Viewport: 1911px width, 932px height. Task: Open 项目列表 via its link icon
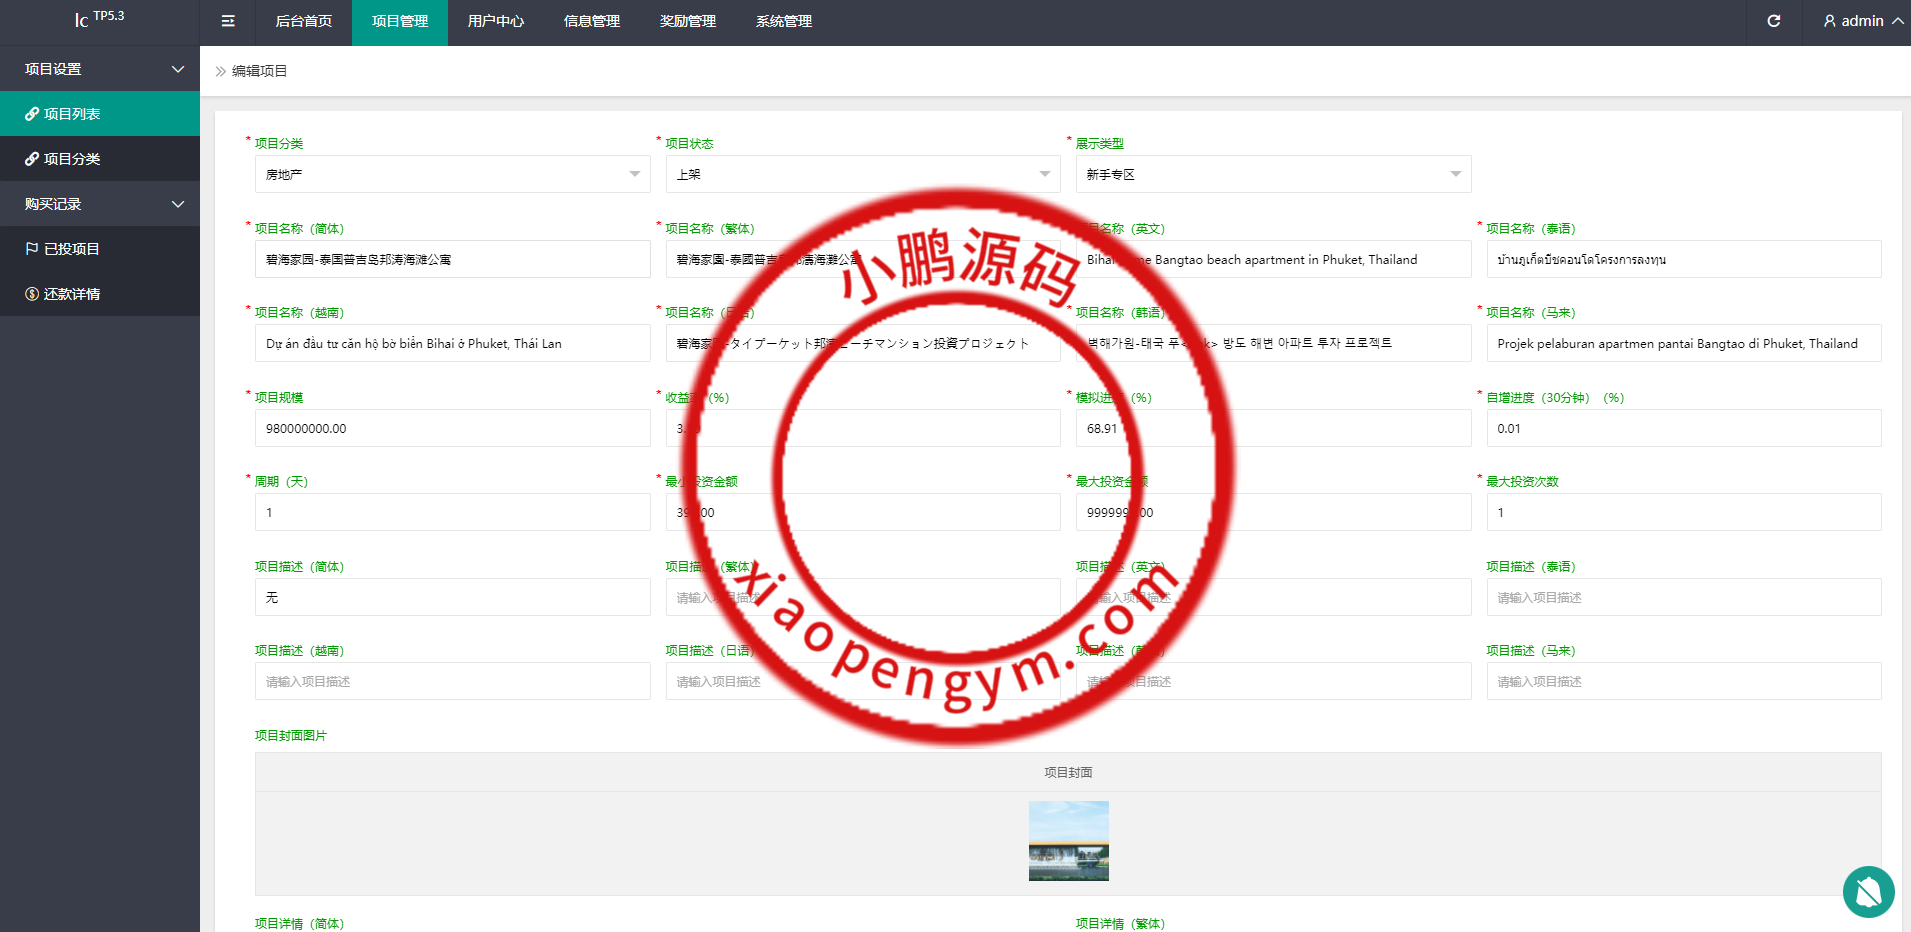pos(32,114)
